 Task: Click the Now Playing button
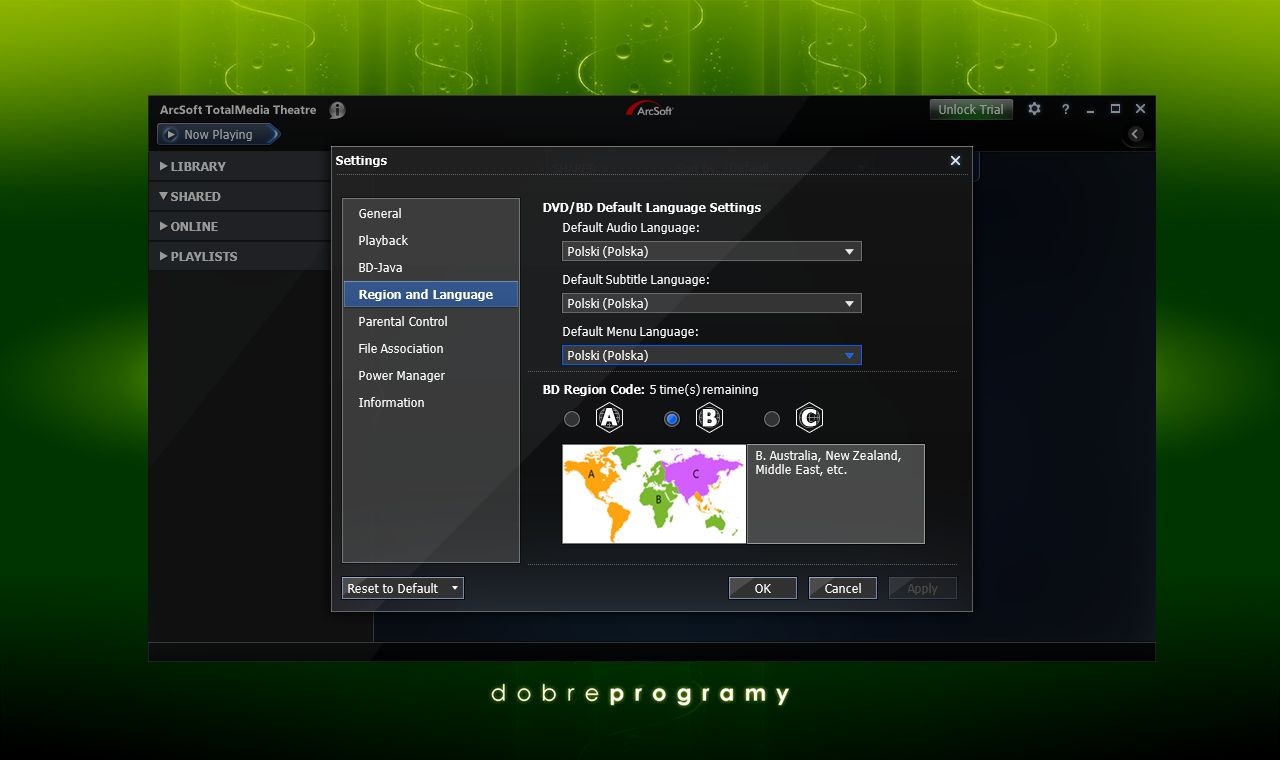(x=218, y=134)
